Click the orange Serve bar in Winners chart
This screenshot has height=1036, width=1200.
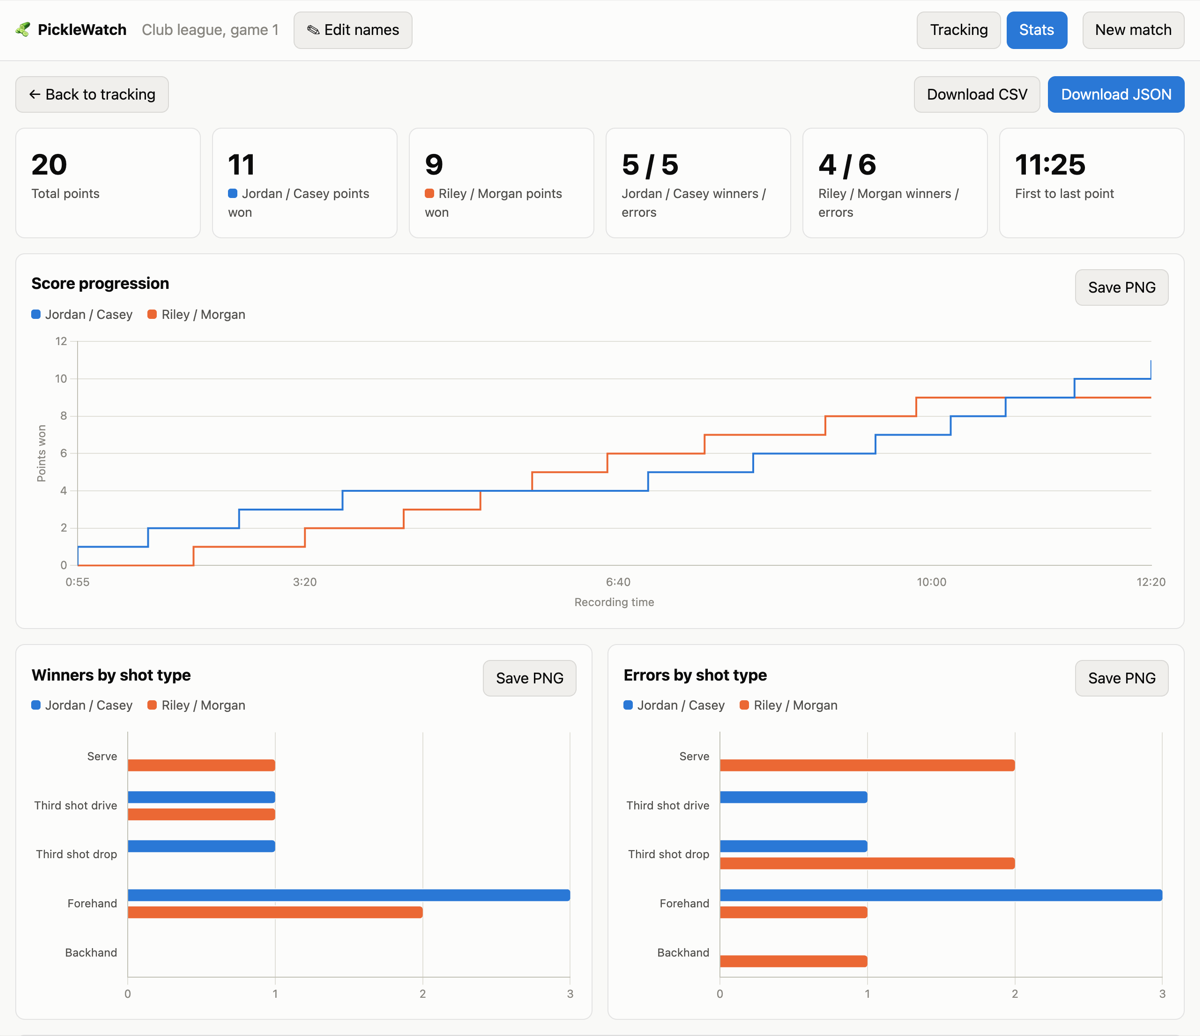click(201, 765)
